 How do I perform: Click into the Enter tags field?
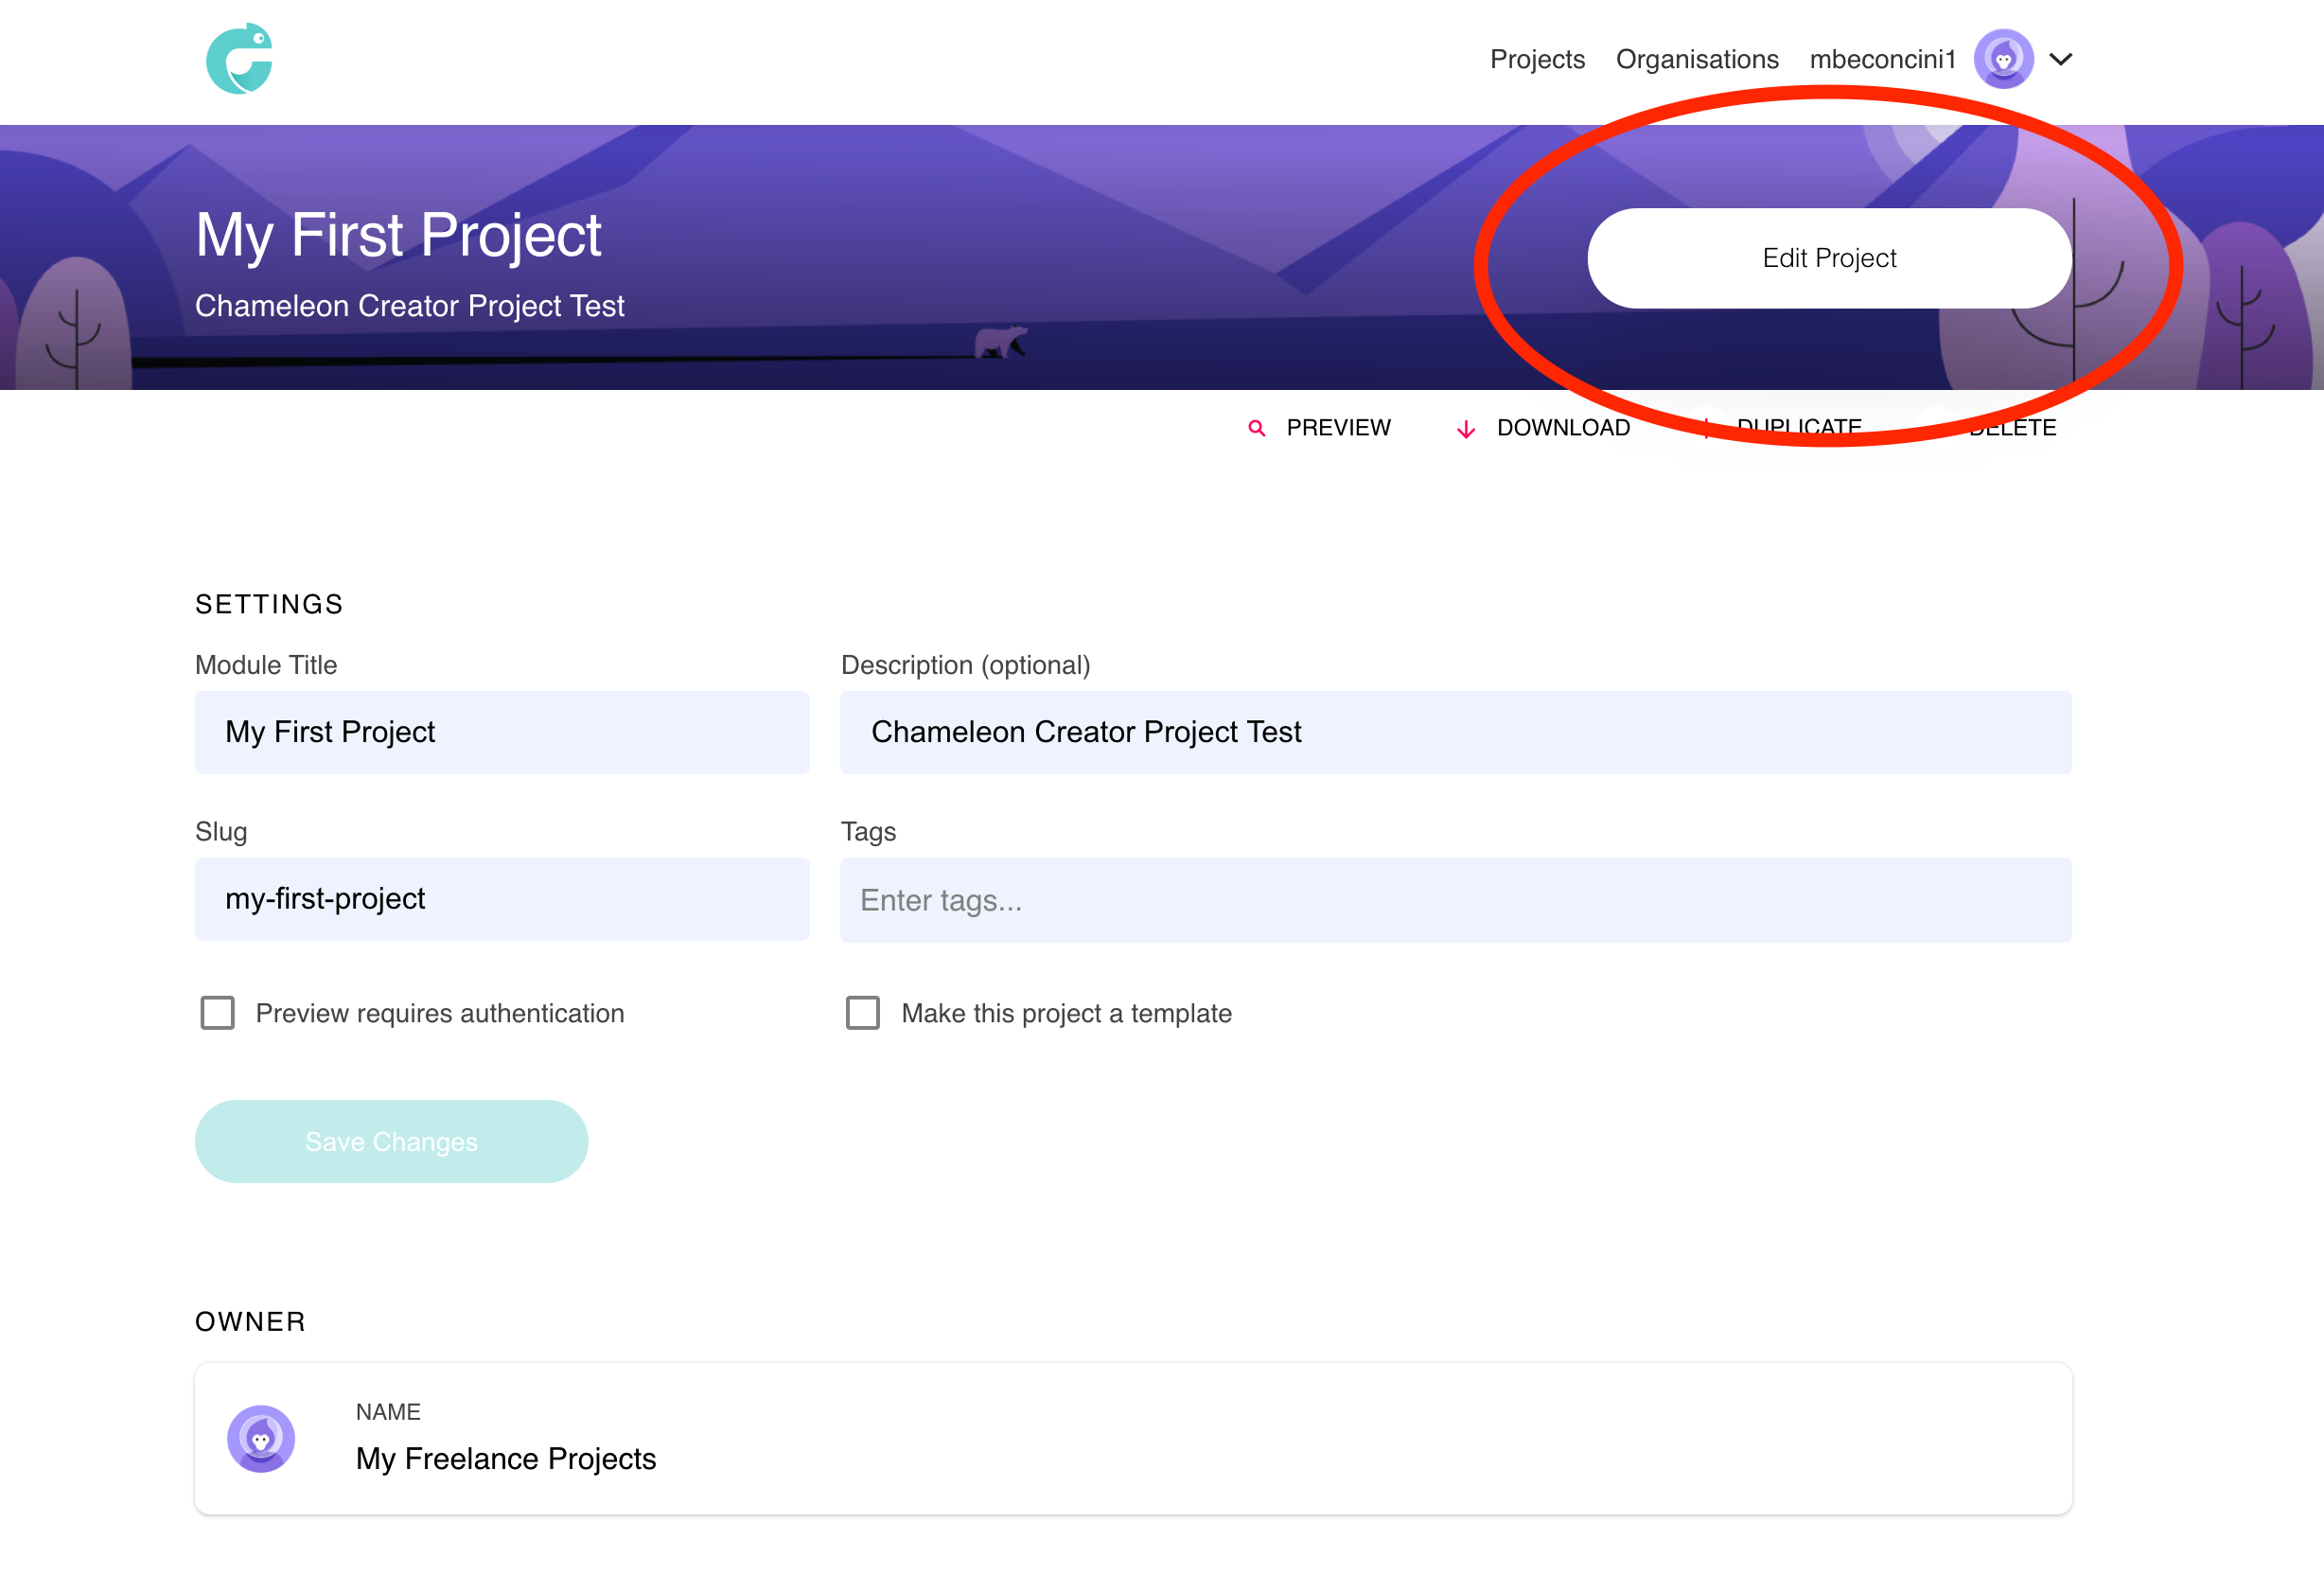(1455, 900)
